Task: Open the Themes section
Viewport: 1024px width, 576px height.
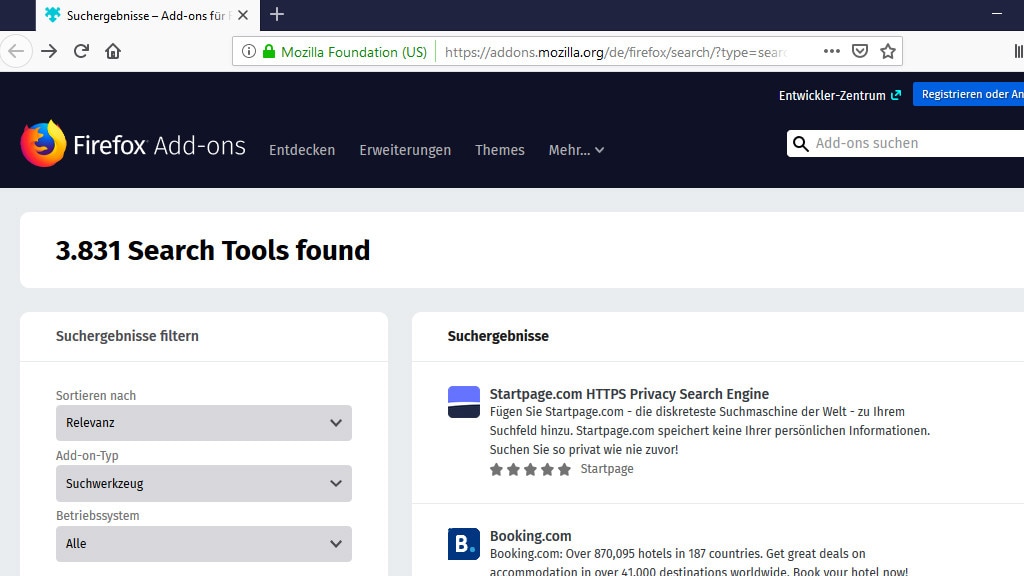Action: click(x=500, y=150)
